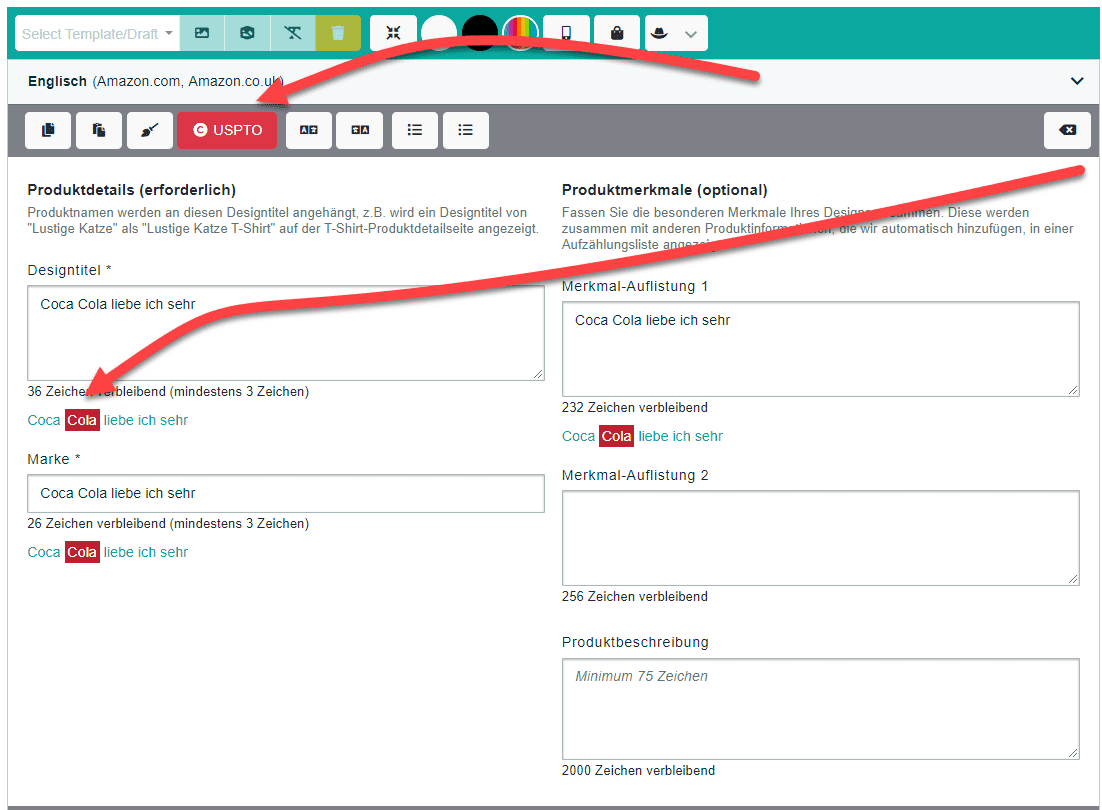The image size is (1102, 810).
Task: Click the cowboy hat icon
Action: (x=659, y=33)
